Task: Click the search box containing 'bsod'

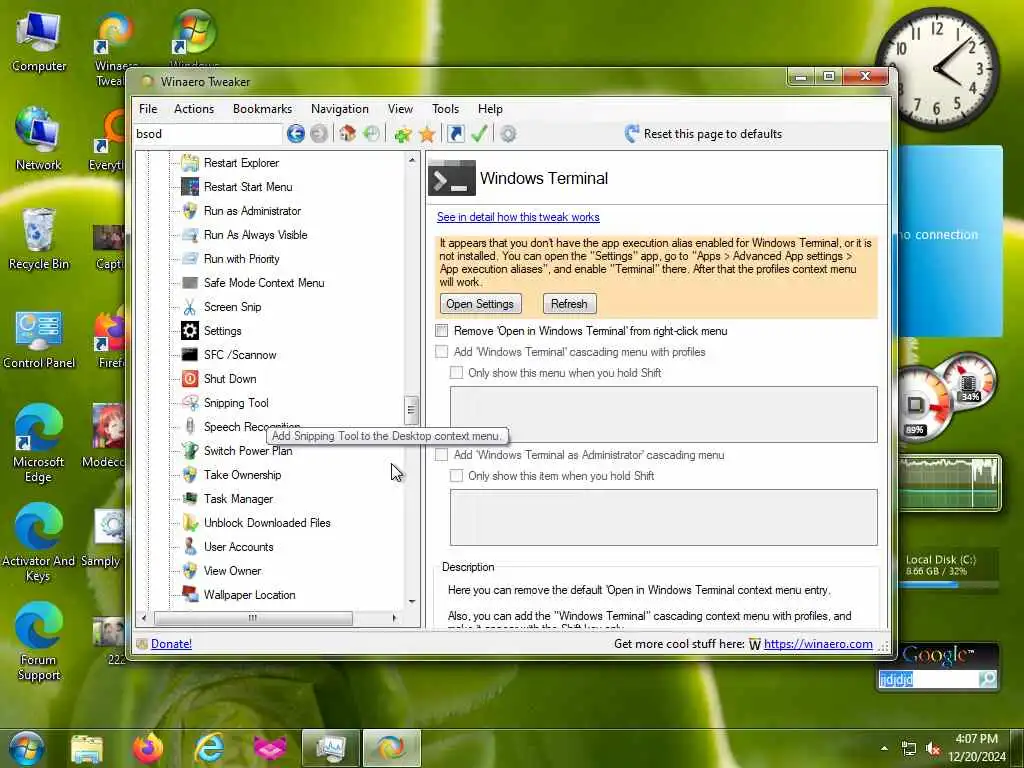Action: pos(208,134)
